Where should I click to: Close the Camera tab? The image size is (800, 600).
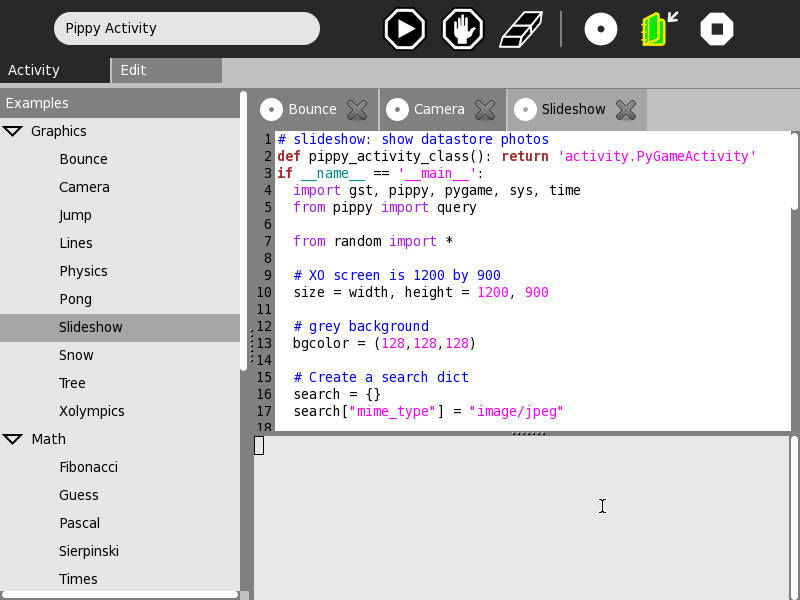coord(485,110)
